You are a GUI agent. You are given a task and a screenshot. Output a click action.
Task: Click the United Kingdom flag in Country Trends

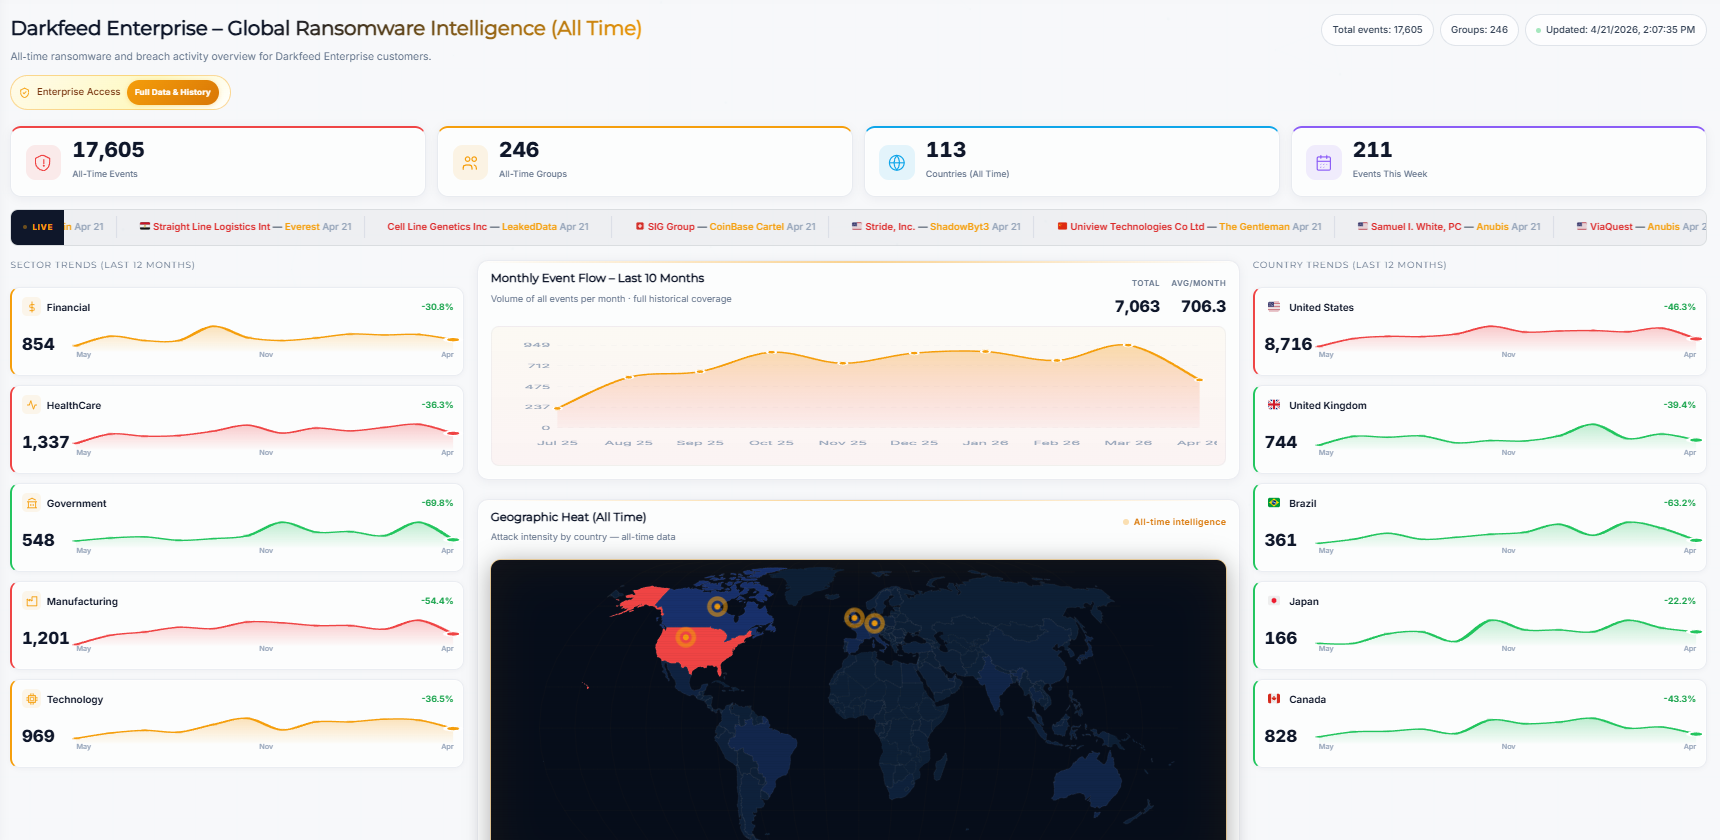pyautogui.click(x=1274, y=405)
